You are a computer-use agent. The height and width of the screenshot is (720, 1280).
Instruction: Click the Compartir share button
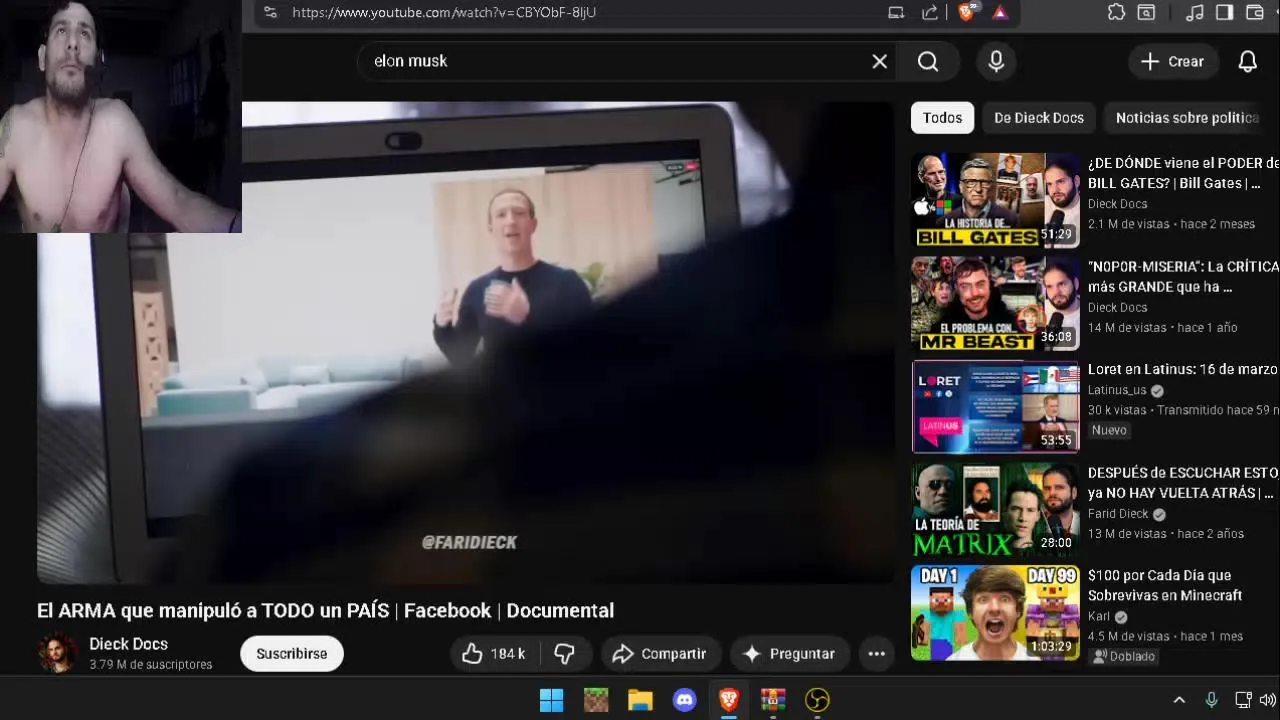[660, 654]
